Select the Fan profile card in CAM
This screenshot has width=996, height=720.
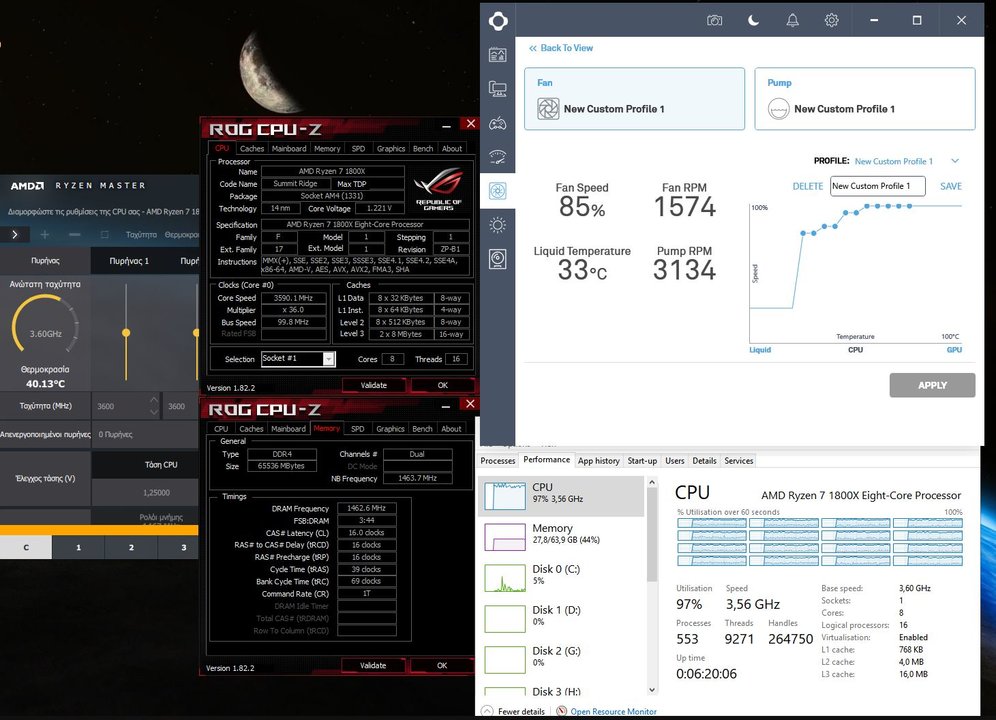[x=634, y=98]
